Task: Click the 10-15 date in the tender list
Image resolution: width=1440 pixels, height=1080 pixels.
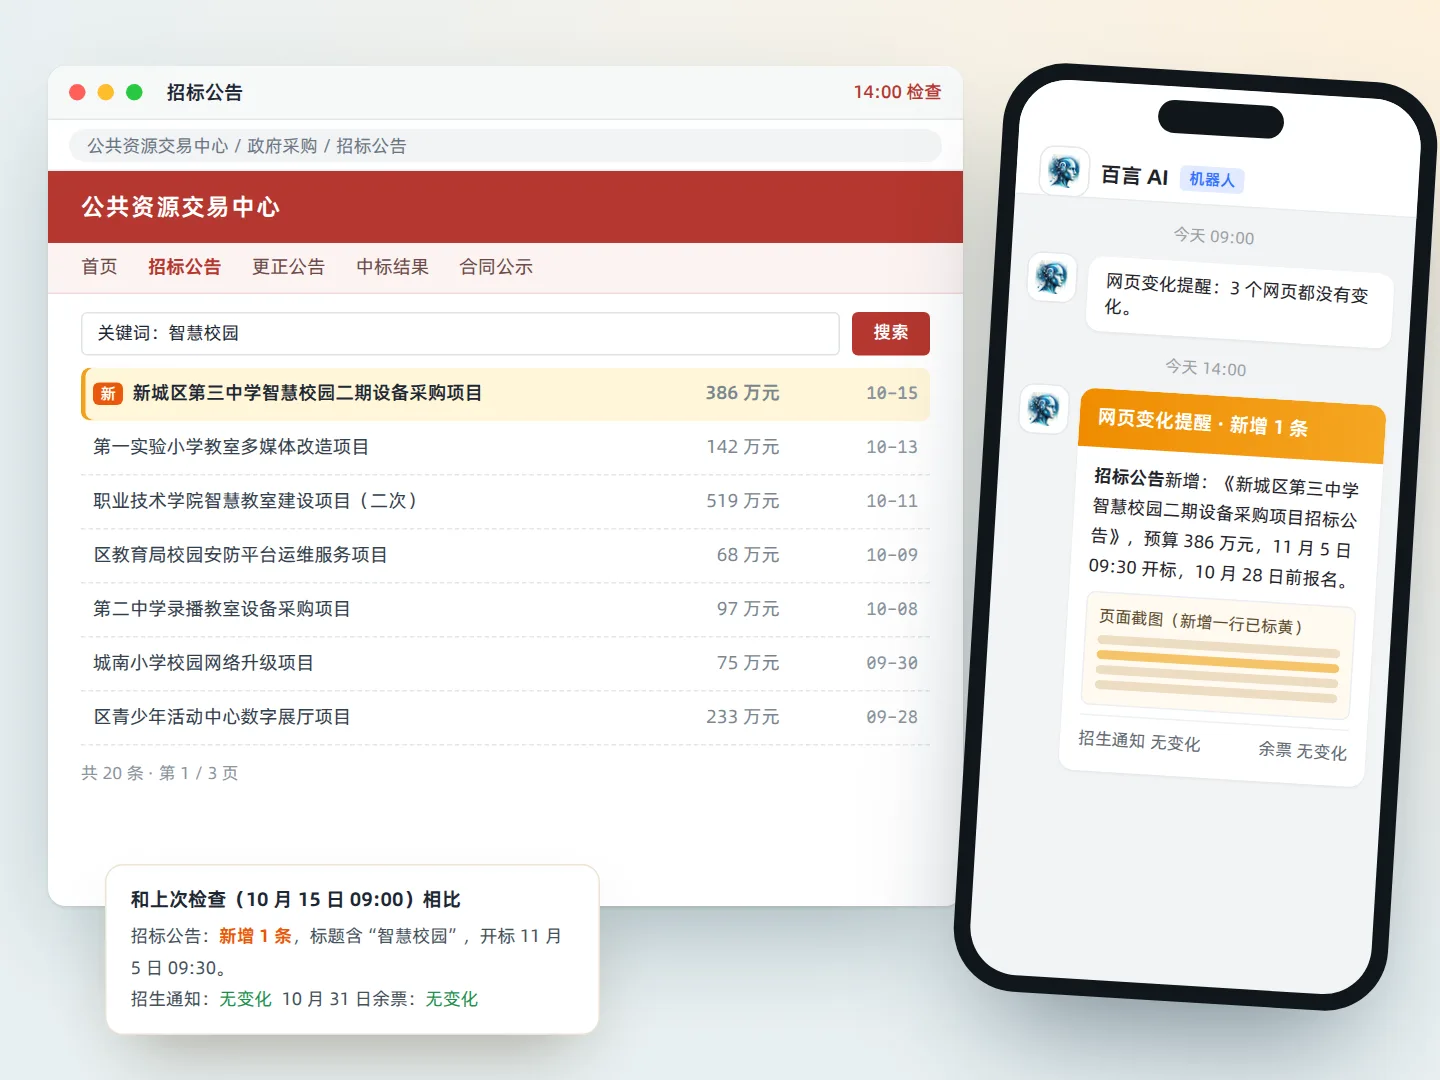Action: coord(892,393)
